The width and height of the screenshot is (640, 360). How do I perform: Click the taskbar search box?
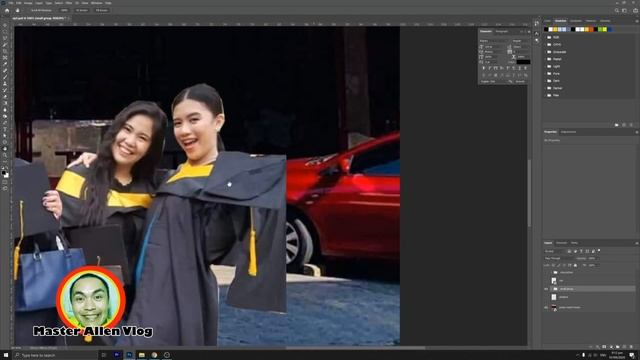pos(55,356)
